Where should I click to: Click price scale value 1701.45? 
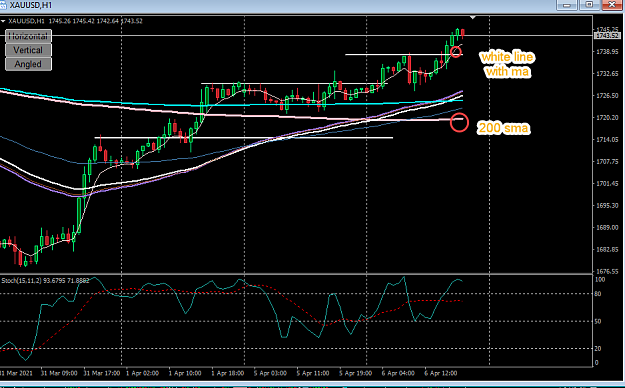click(x=606, y=183)
